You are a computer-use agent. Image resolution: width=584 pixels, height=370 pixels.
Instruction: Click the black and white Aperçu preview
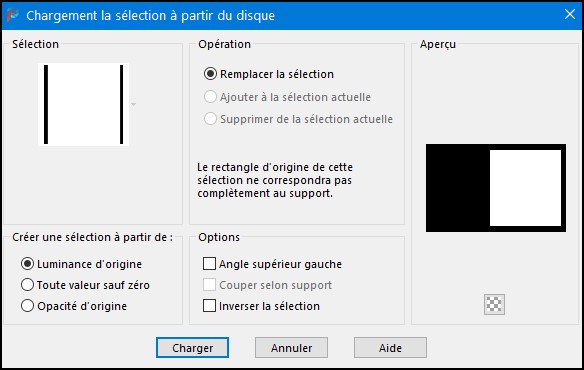[496, 188]
